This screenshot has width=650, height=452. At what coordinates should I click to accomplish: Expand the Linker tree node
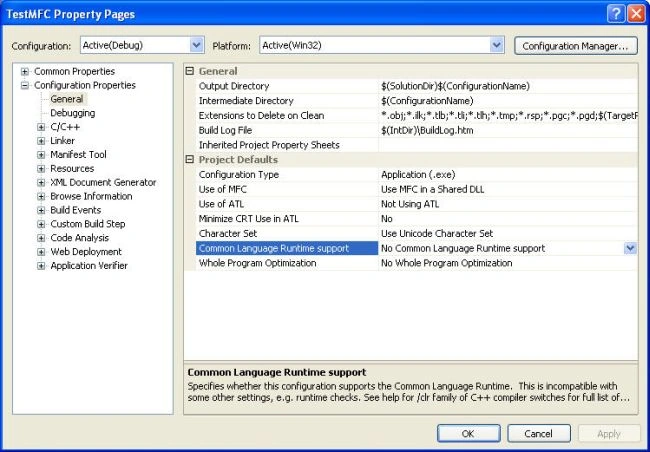pos(41,141)
